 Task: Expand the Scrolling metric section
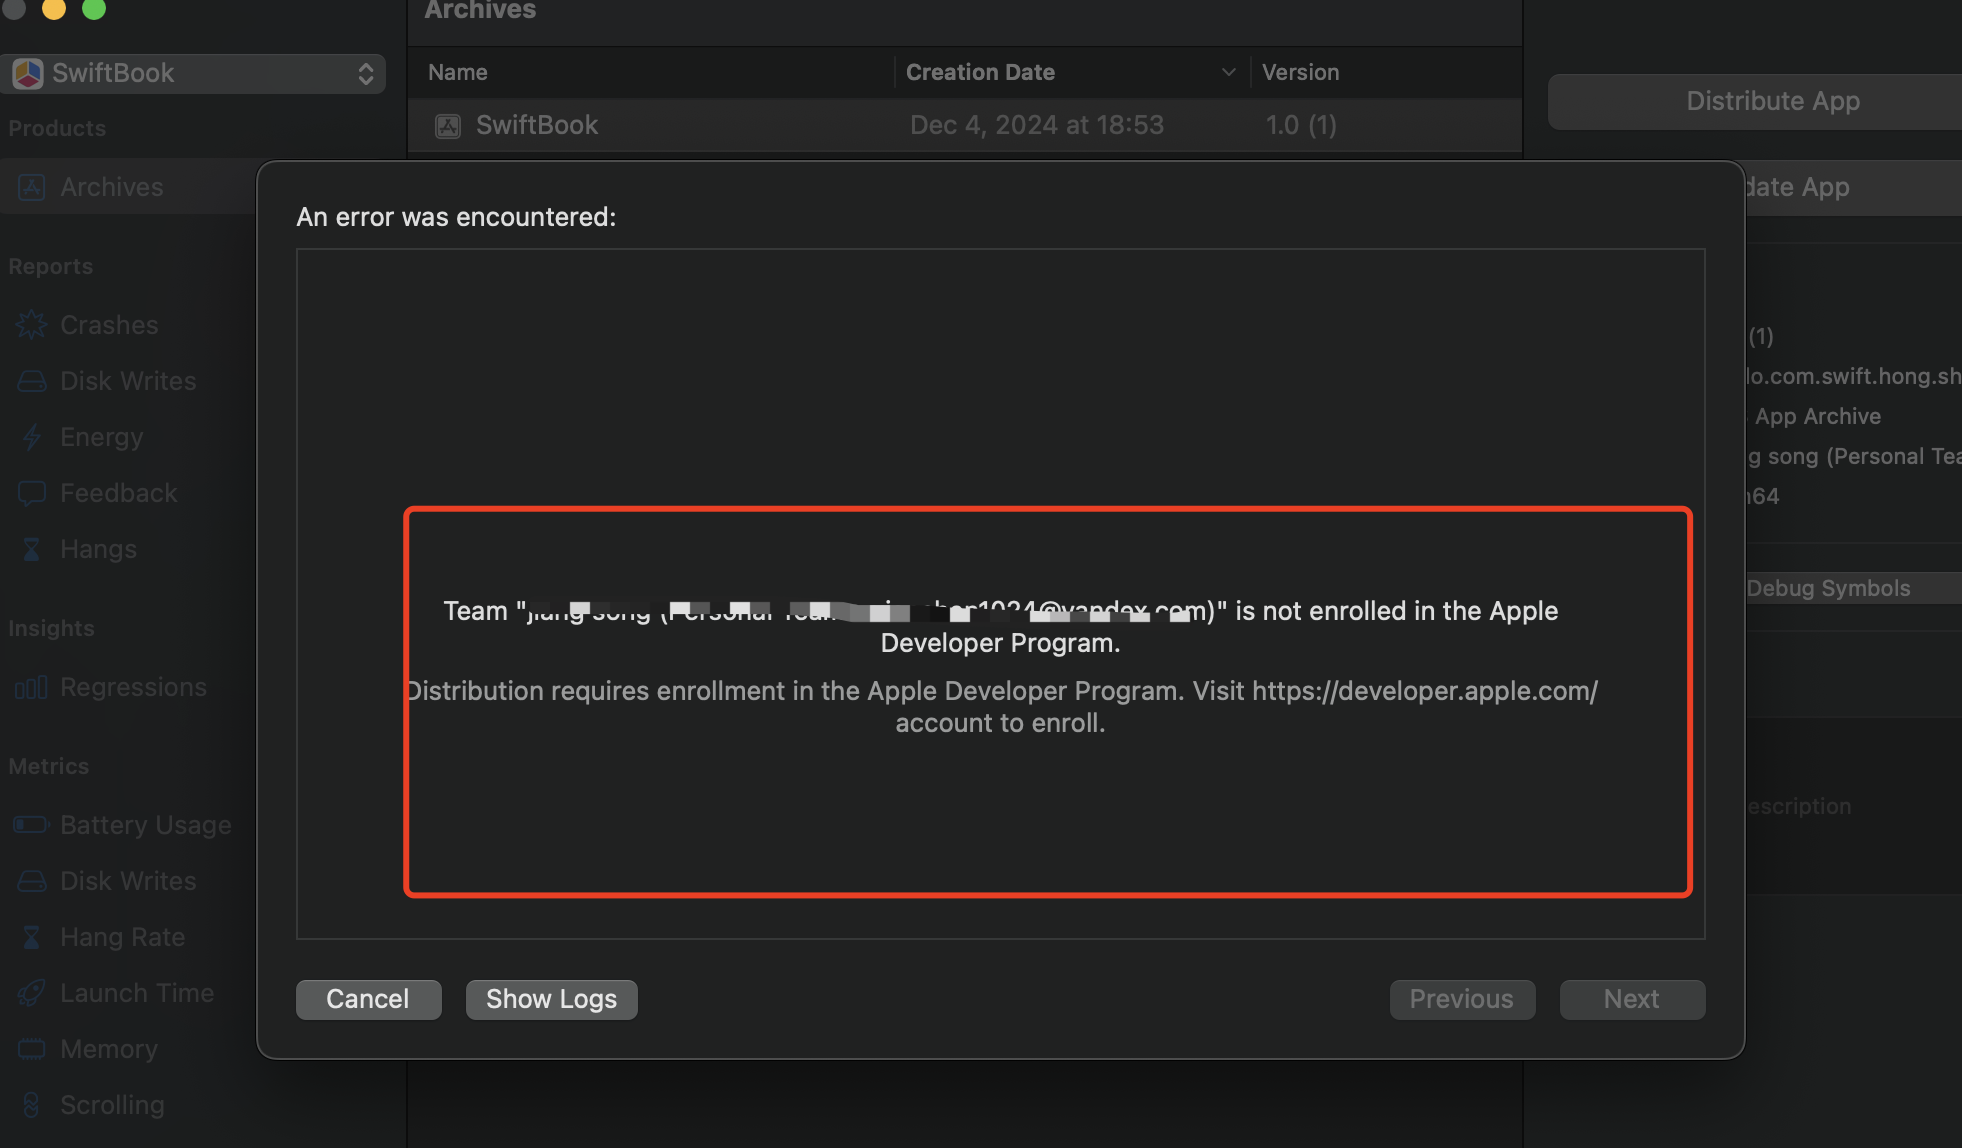112,1104
